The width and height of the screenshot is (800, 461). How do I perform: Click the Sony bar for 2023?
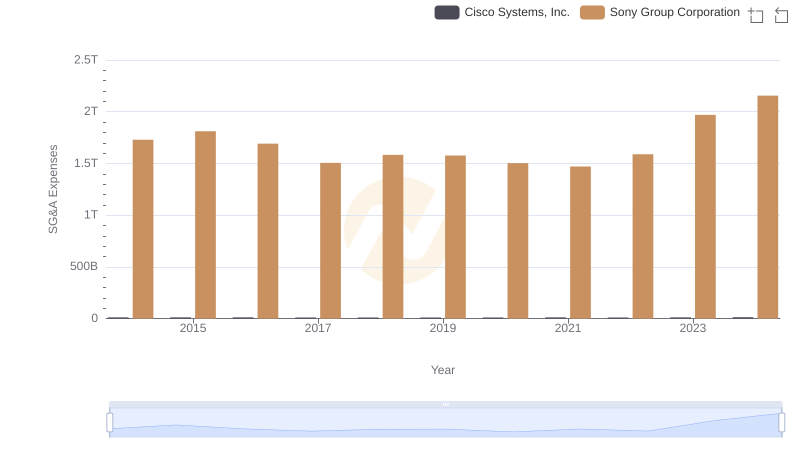(x=706, y=217)
